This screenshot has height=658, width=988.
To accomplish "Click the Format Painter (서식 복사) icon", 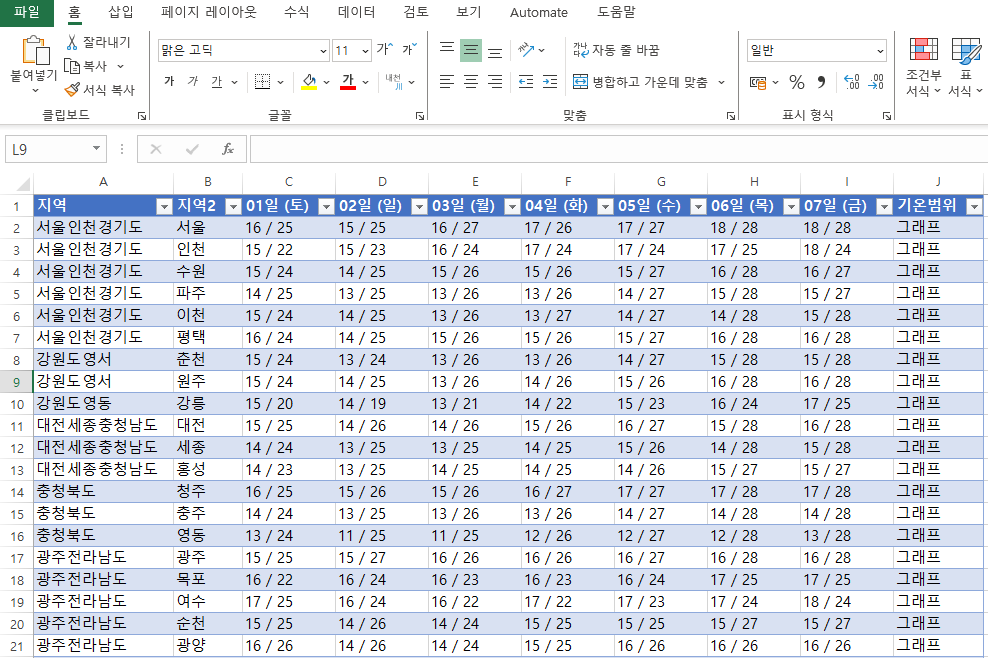I will tap(72, 89).
